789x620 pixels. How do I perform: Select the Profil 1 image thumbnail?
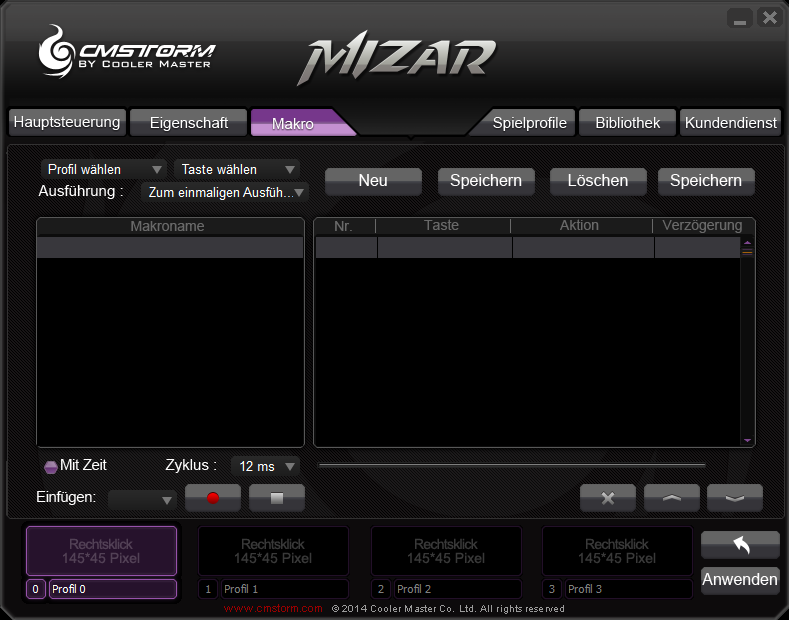[x=273, y=551]
